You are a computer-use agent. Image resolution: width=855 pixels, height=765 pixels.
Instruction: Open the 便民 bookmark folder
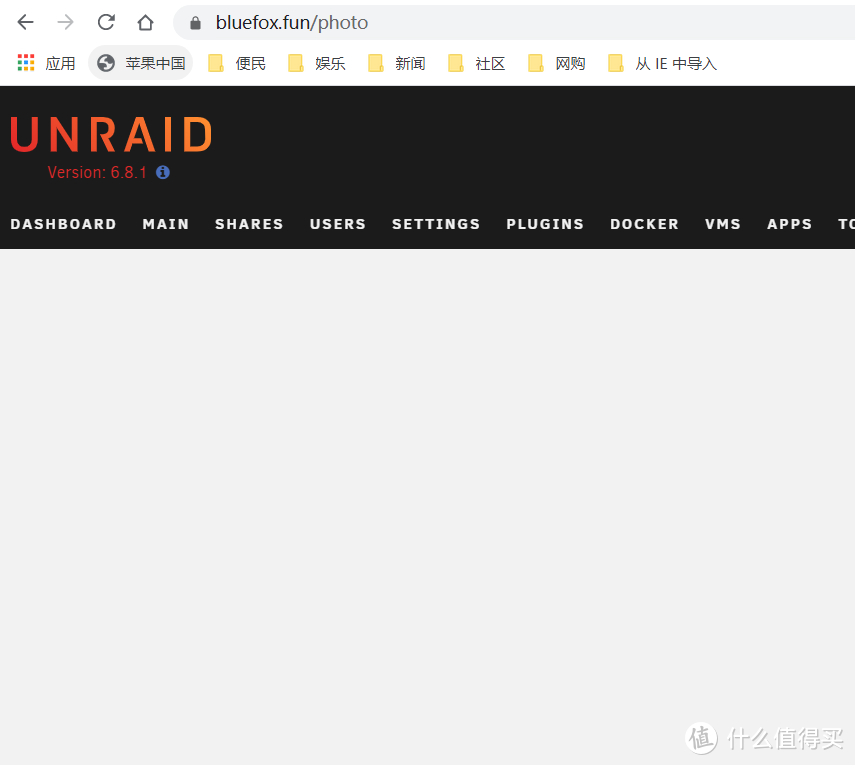pos(237,63)
